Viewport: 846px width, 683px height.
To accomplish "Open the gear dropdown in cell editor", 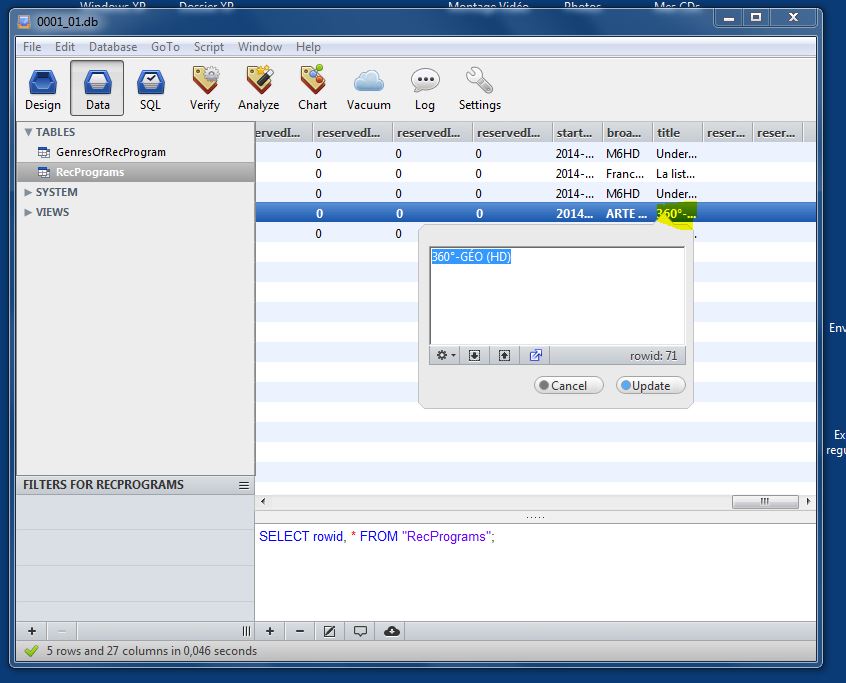I will (445, 355).
